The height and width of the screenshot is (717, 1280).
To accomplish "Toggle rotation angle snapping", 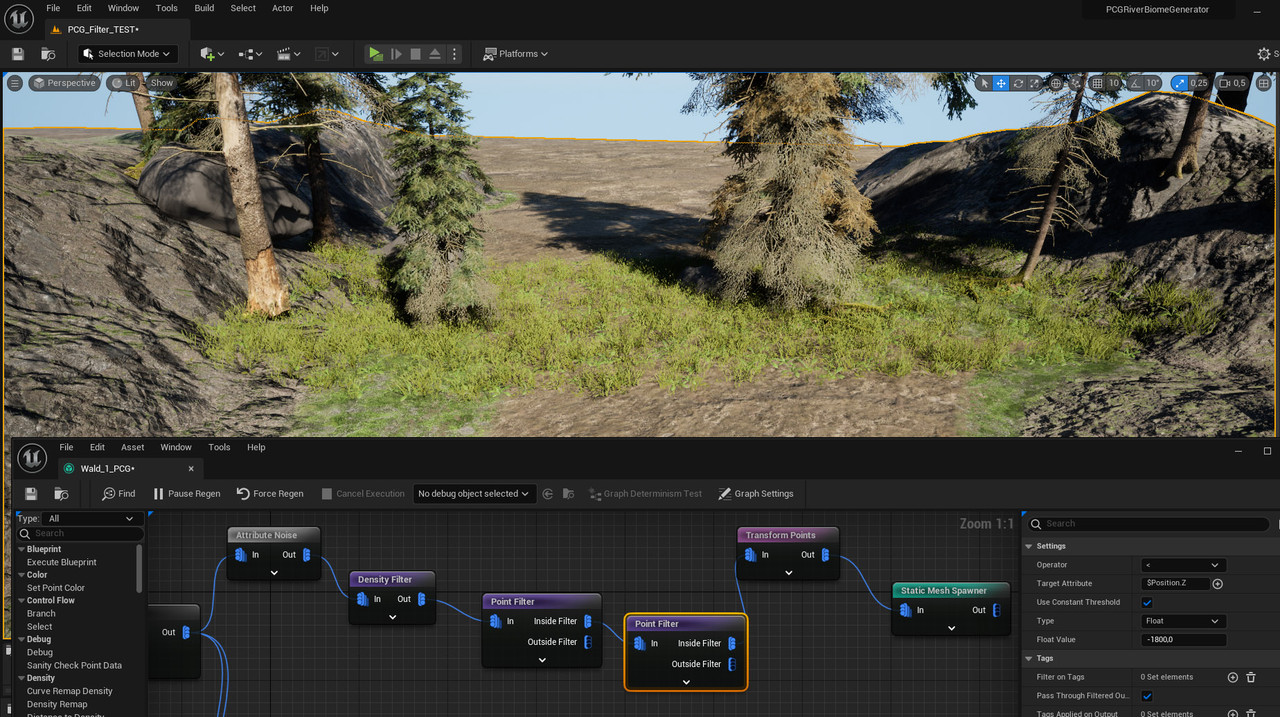I will click(1134, 83).
